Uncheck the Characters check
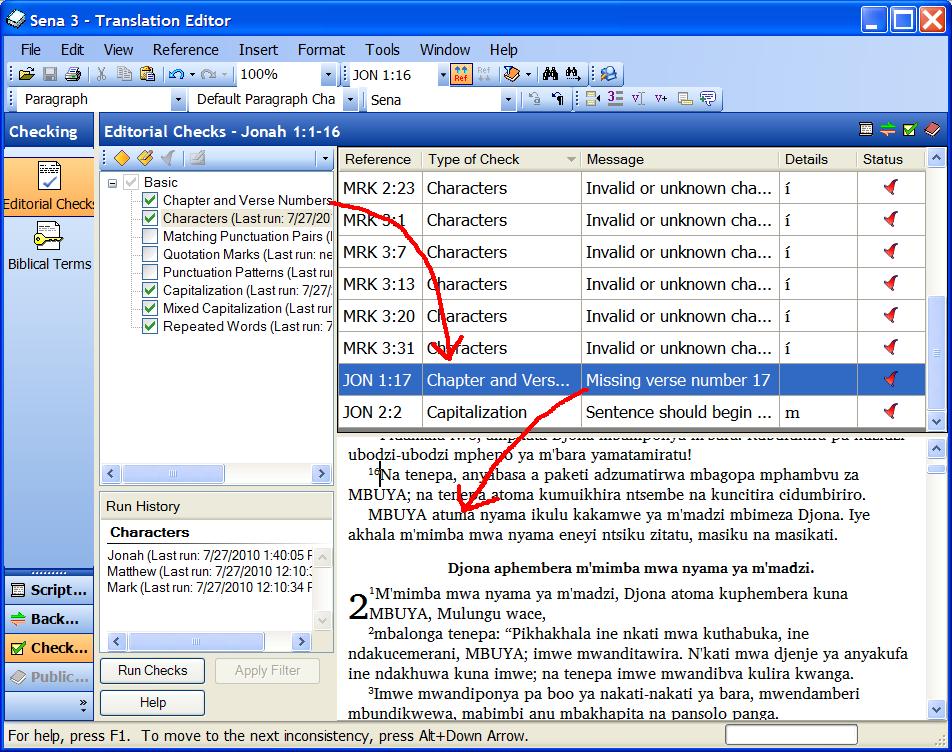This screenshot has width=952, height=752. (150, 218)
